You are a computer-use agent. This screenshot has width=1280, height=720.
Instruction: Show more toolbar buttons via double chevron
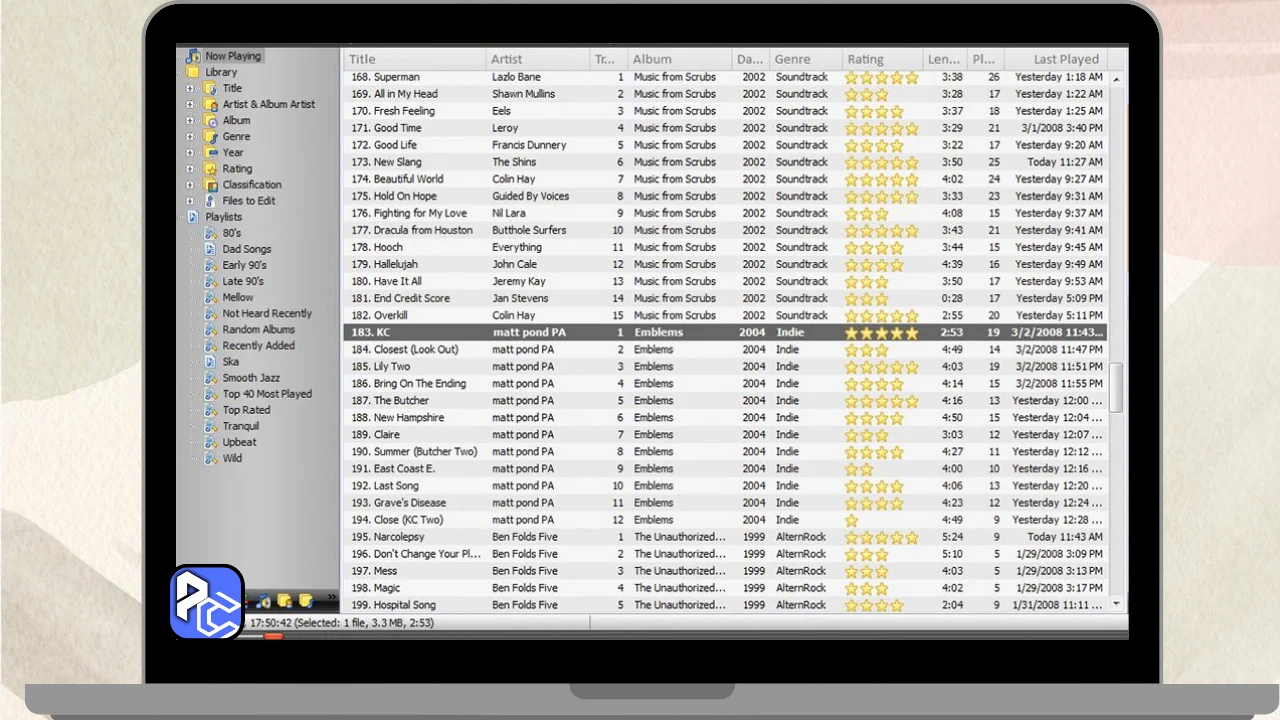(x=332, y=597)
